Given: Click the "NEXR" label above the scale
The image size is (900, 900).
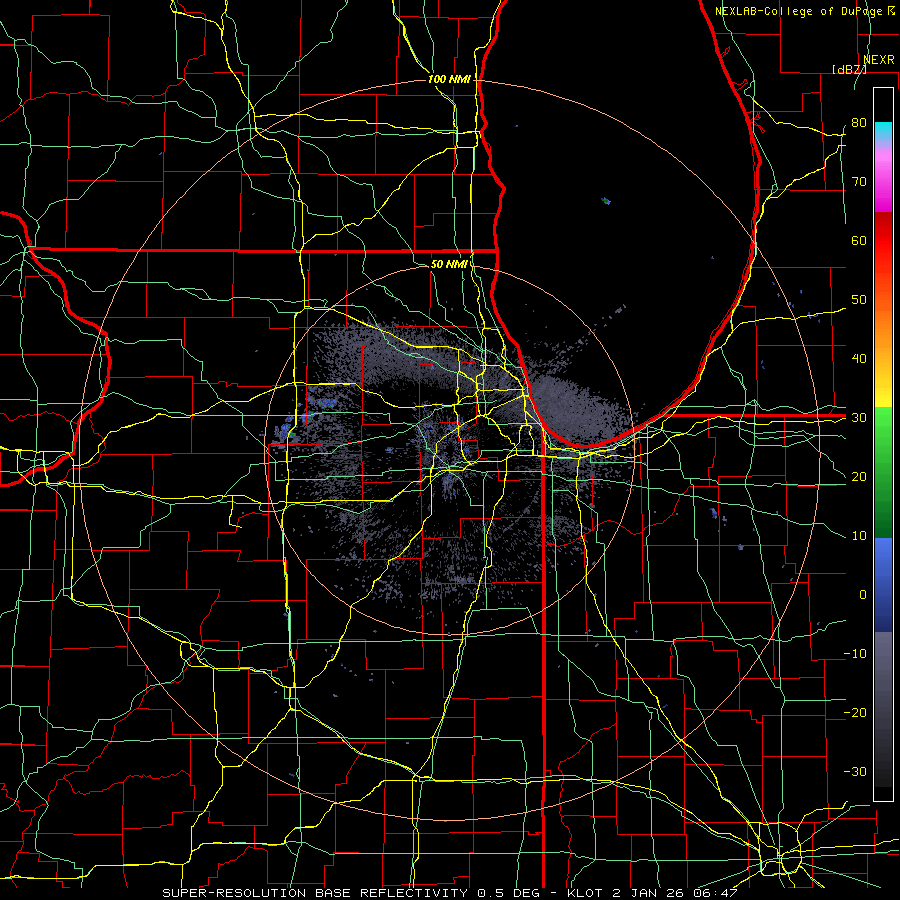Looking at the screenshot, I should (x=878, y=60).
